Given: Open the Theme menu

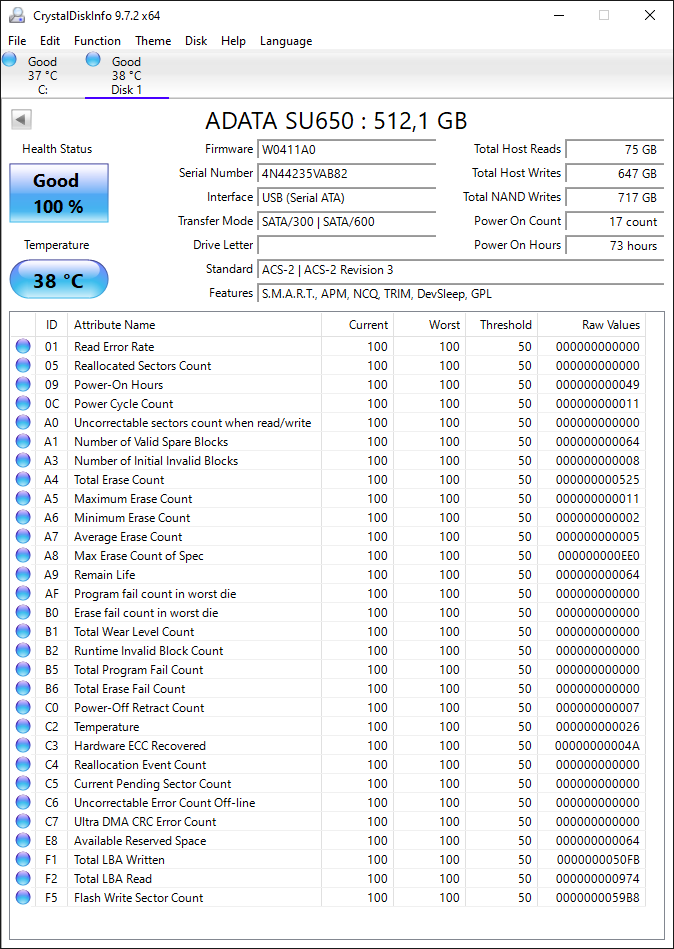Looking at the screenshot, I should [153, 41].
